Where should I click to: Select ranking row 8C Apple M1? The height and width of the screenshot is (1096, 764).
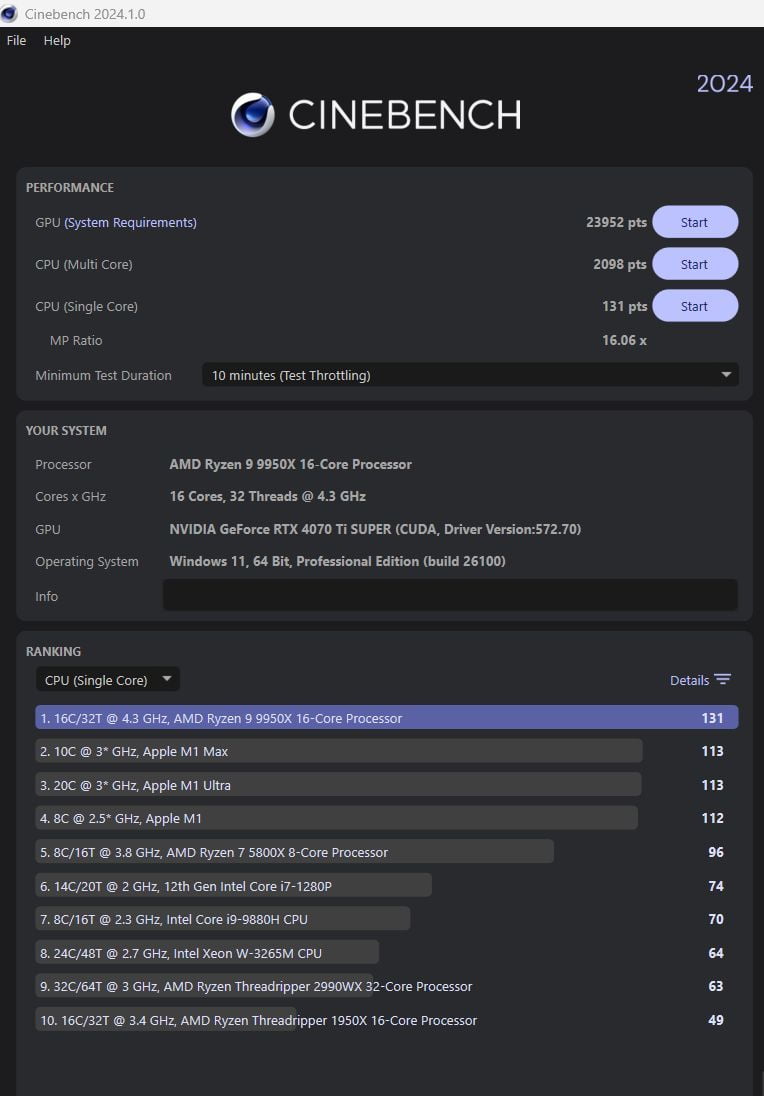(387, 819)
